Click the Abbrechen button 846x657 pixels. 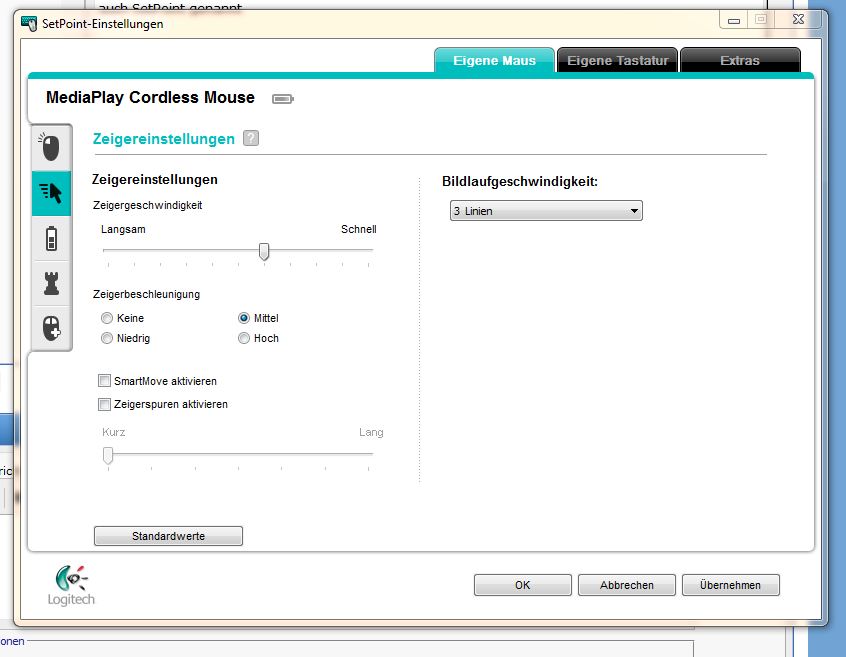626,585
